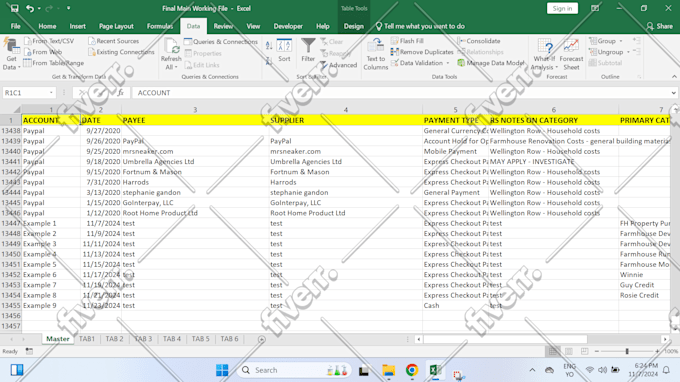
Task: Switch to the Home ribbon tab
Action: pyautogui.click(x=47, y=26)
